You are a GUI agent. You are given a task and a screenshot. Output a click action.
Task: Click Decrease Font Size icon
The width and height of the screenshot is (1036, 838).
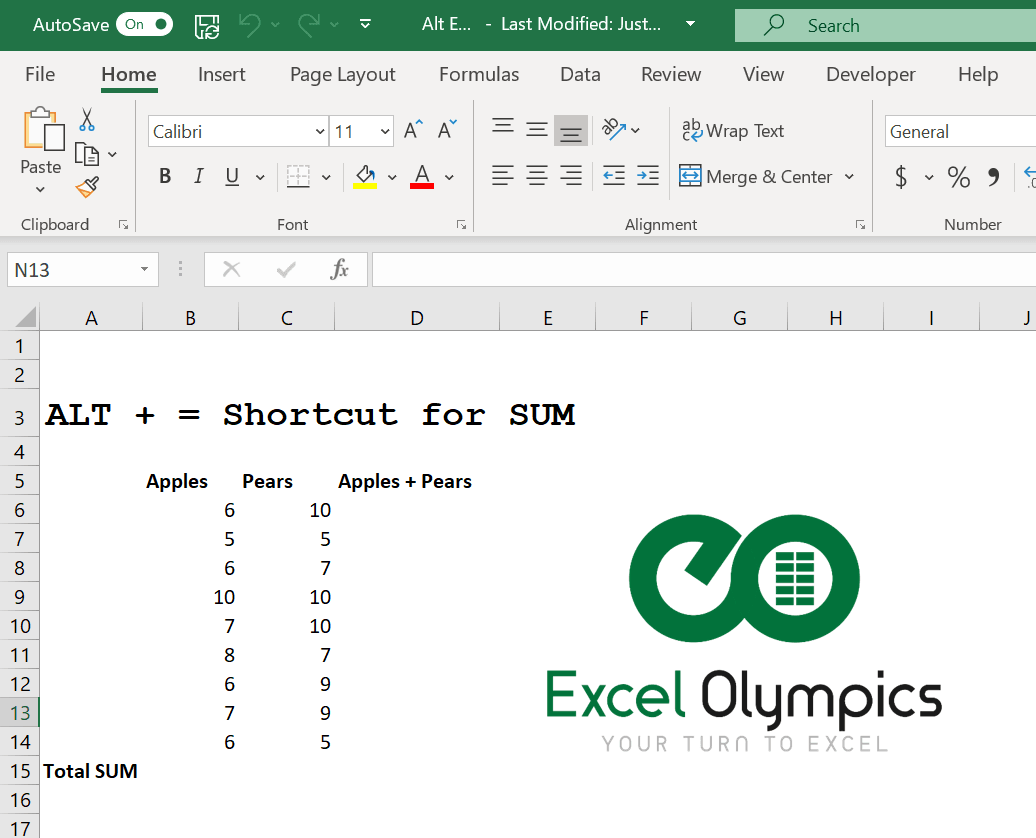point(447,130)
